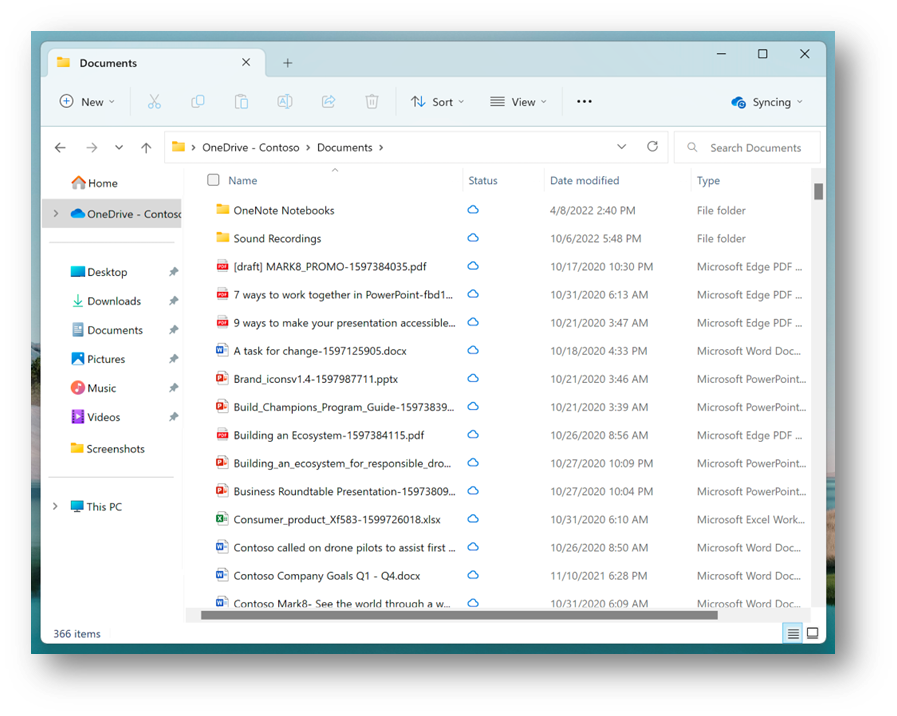This screenshot has width=897, height=716.
Task: Expand the OneDrive - Contoso tree node
Action: click(55, 213)
